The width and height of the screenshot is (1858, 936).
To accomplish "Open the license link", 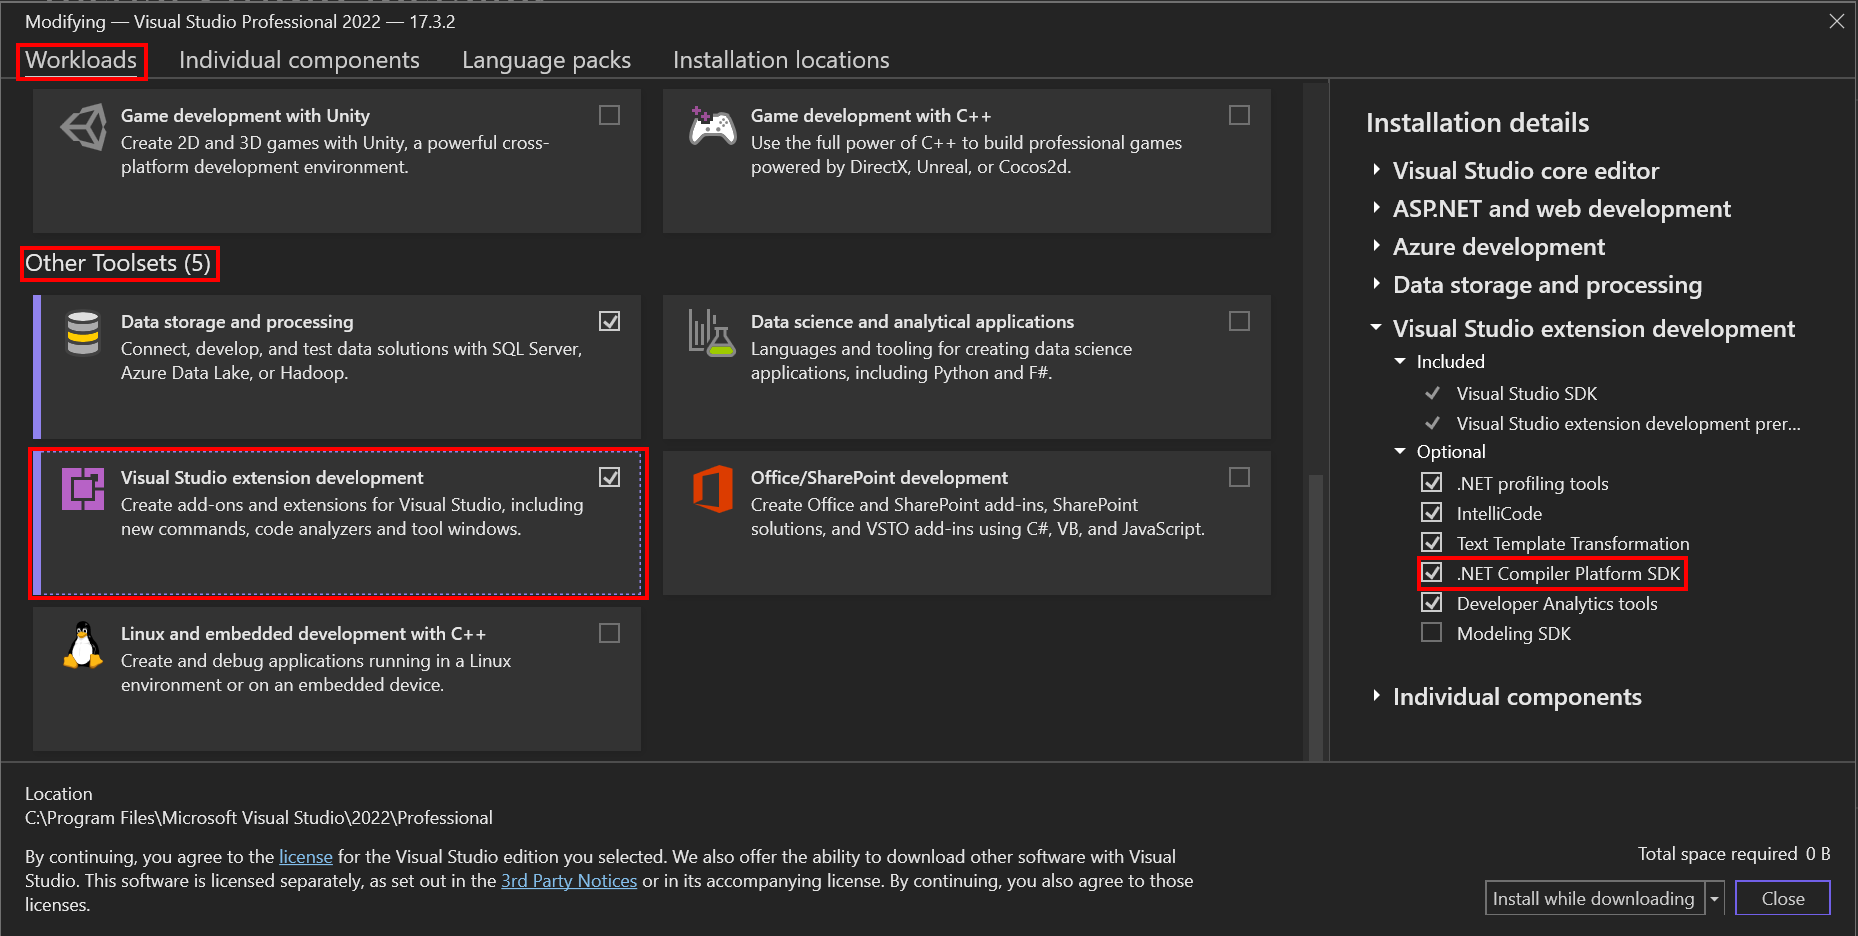I will coord(306,857).
